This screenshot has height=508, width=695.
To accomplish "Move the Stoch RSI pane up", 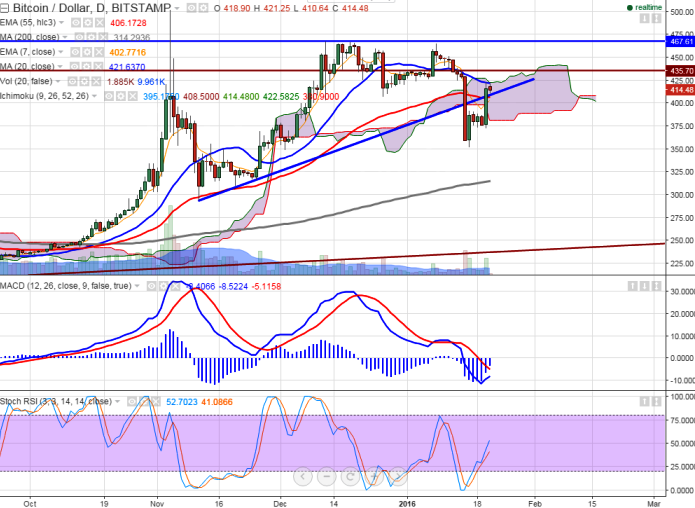I will [644, 402].
